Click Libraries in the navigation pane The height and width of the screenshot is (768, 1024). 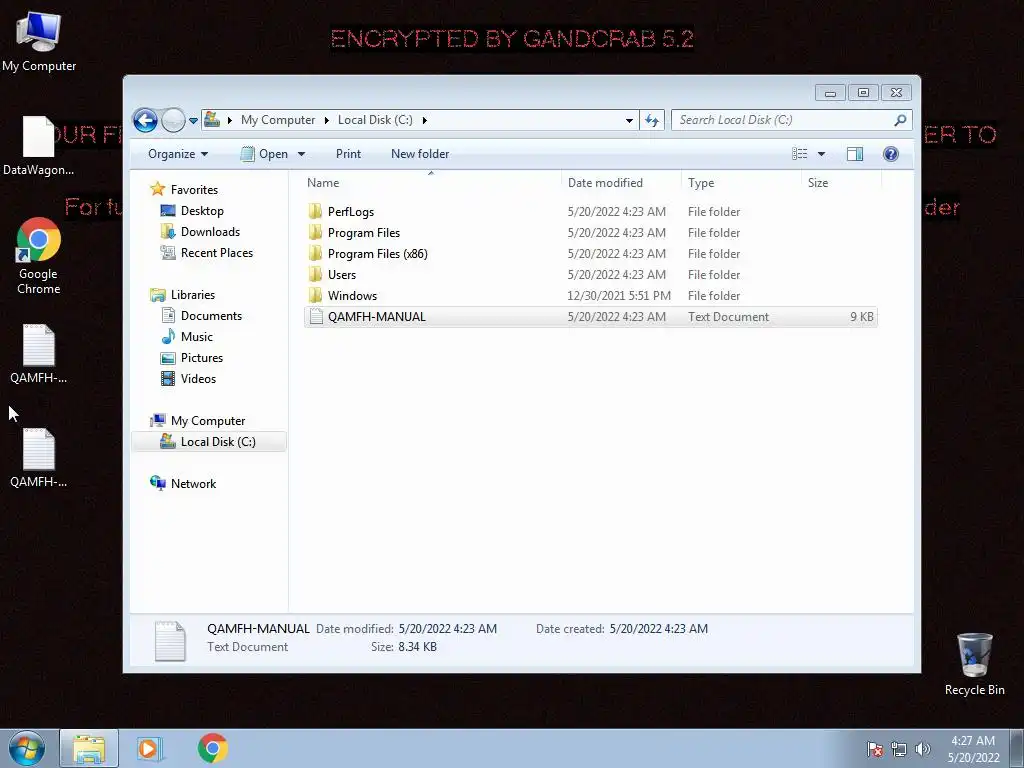coord(193,295)
